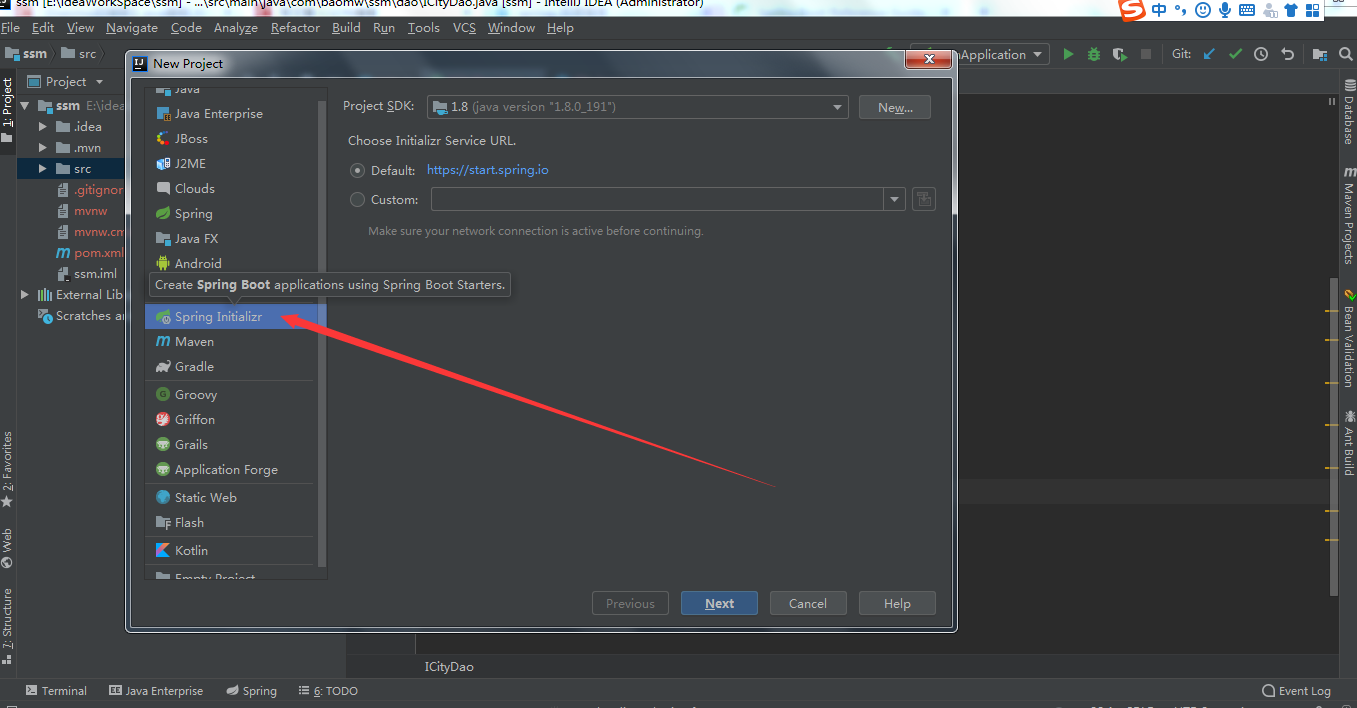This screenshot has height=708, width=1357.
Task: Open the File menu
Action: 11,28
